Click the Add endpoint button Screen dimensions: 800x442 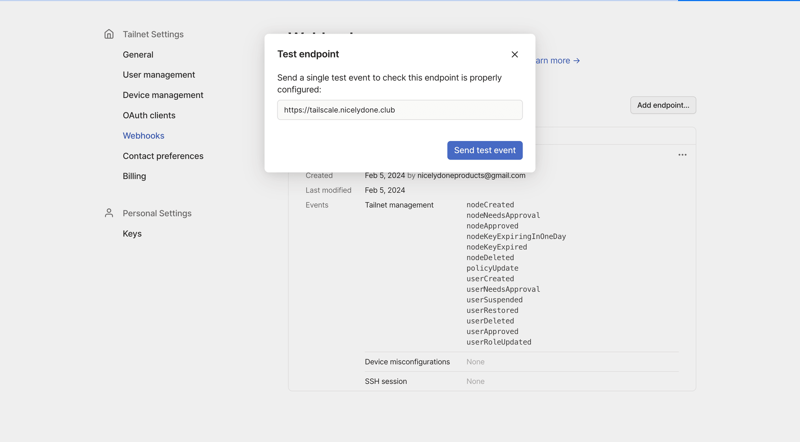pos(663,105)
